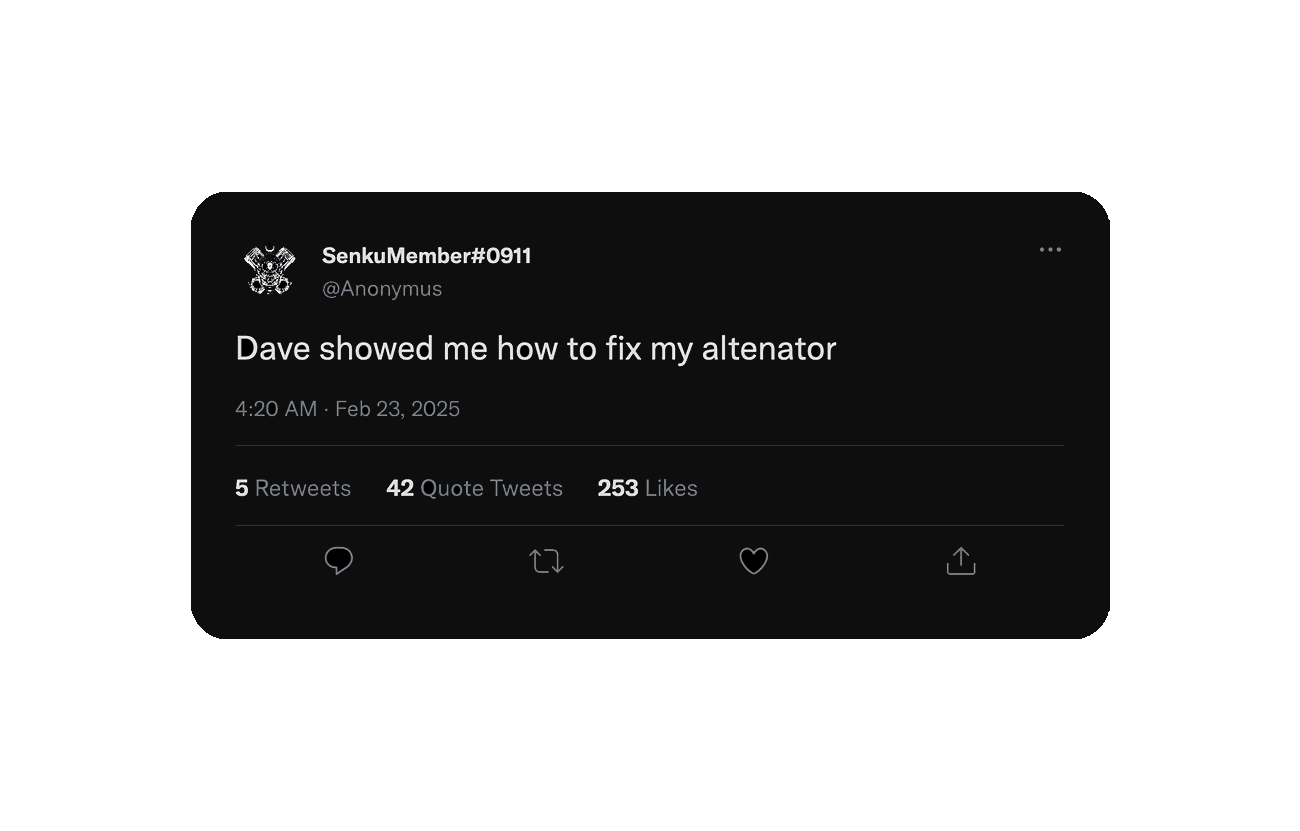
Task: Click the word "my" in the tweet
Action: coord(671,351)
